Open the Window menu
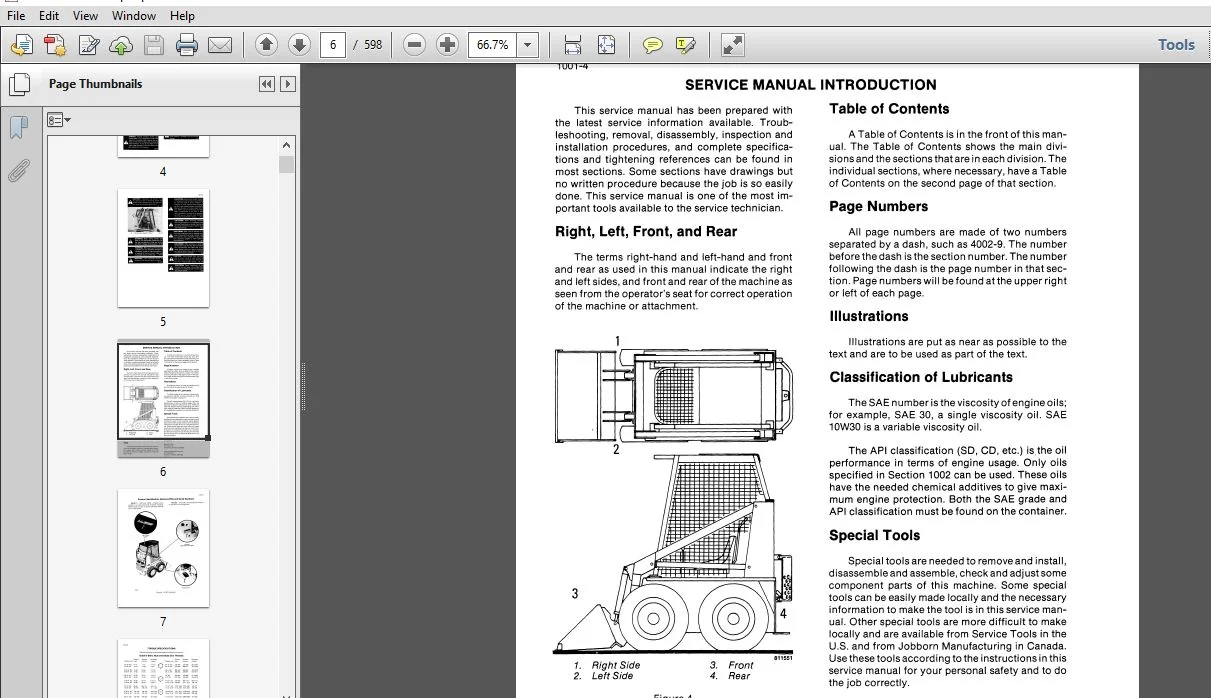Screen dimensions: 1211x698 point(134,15)
